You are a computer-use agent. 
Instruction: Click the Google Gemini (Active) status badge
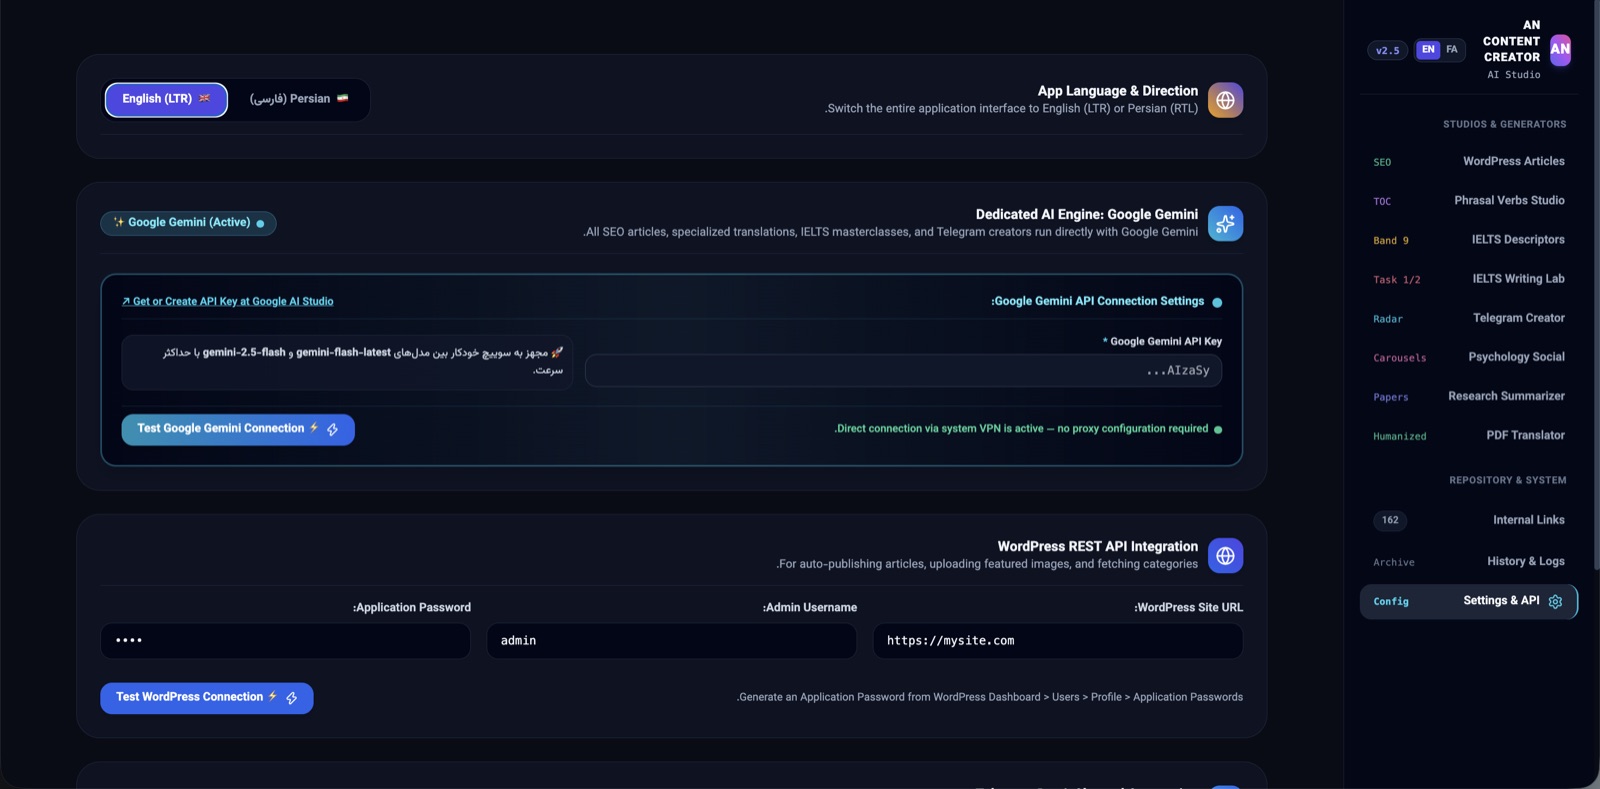coord(188,223)
